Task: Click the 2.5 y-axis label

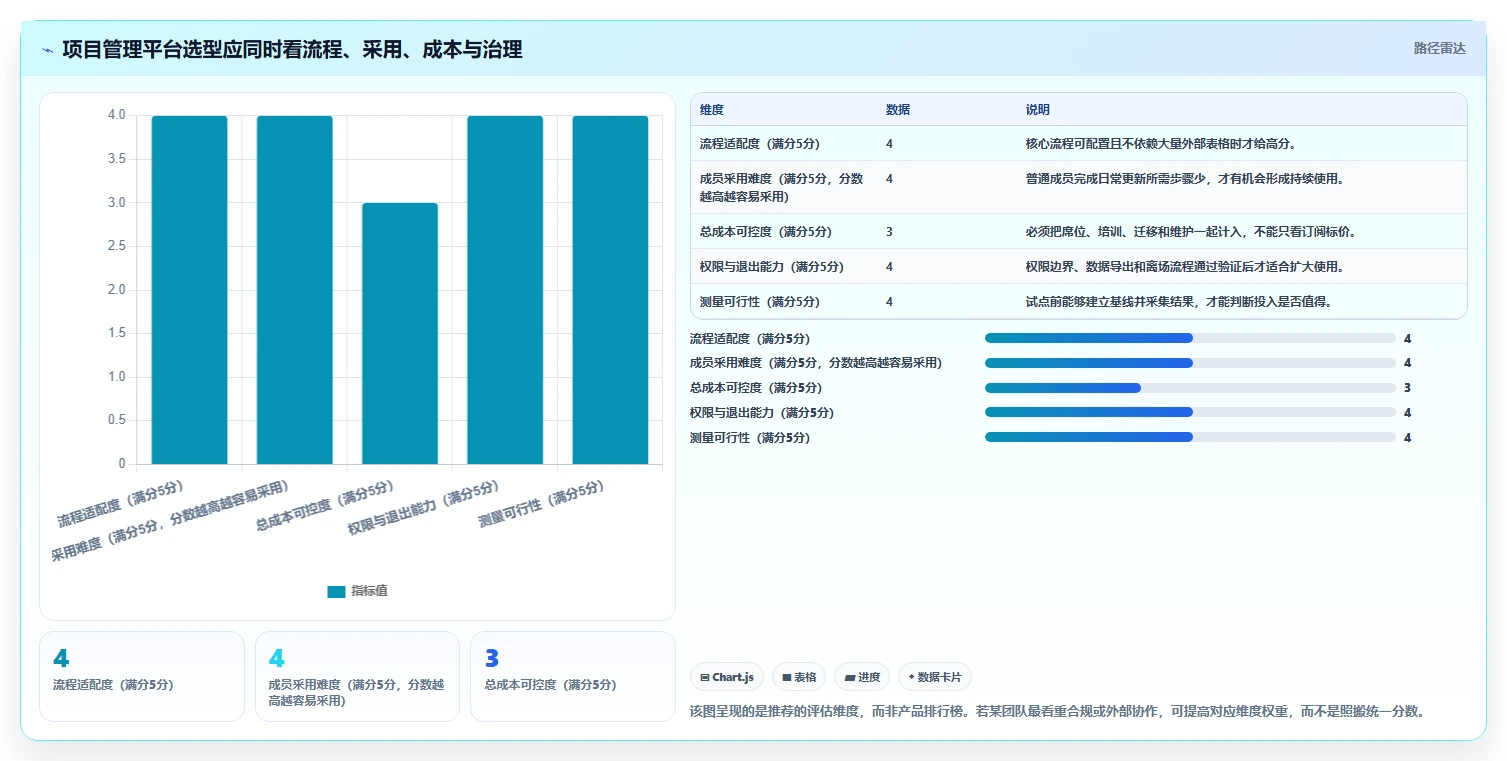Action: tap(116, 246)
